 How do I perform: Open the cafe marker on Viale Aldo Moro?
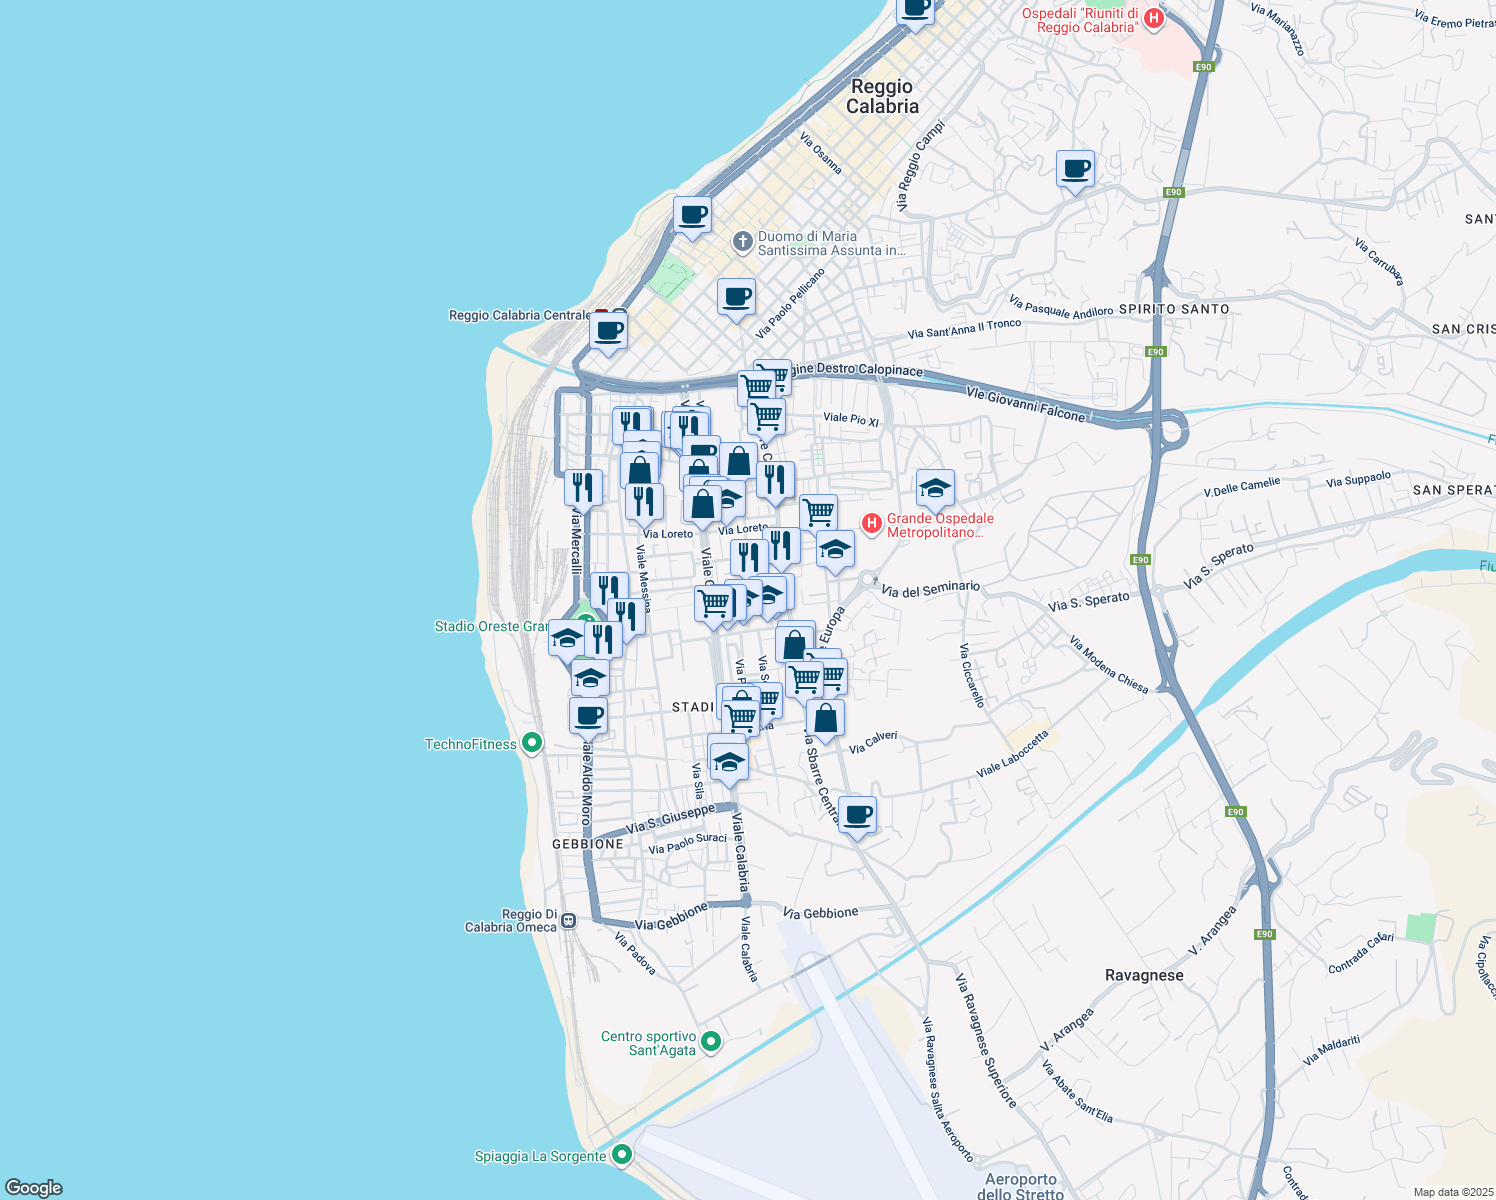588,717
